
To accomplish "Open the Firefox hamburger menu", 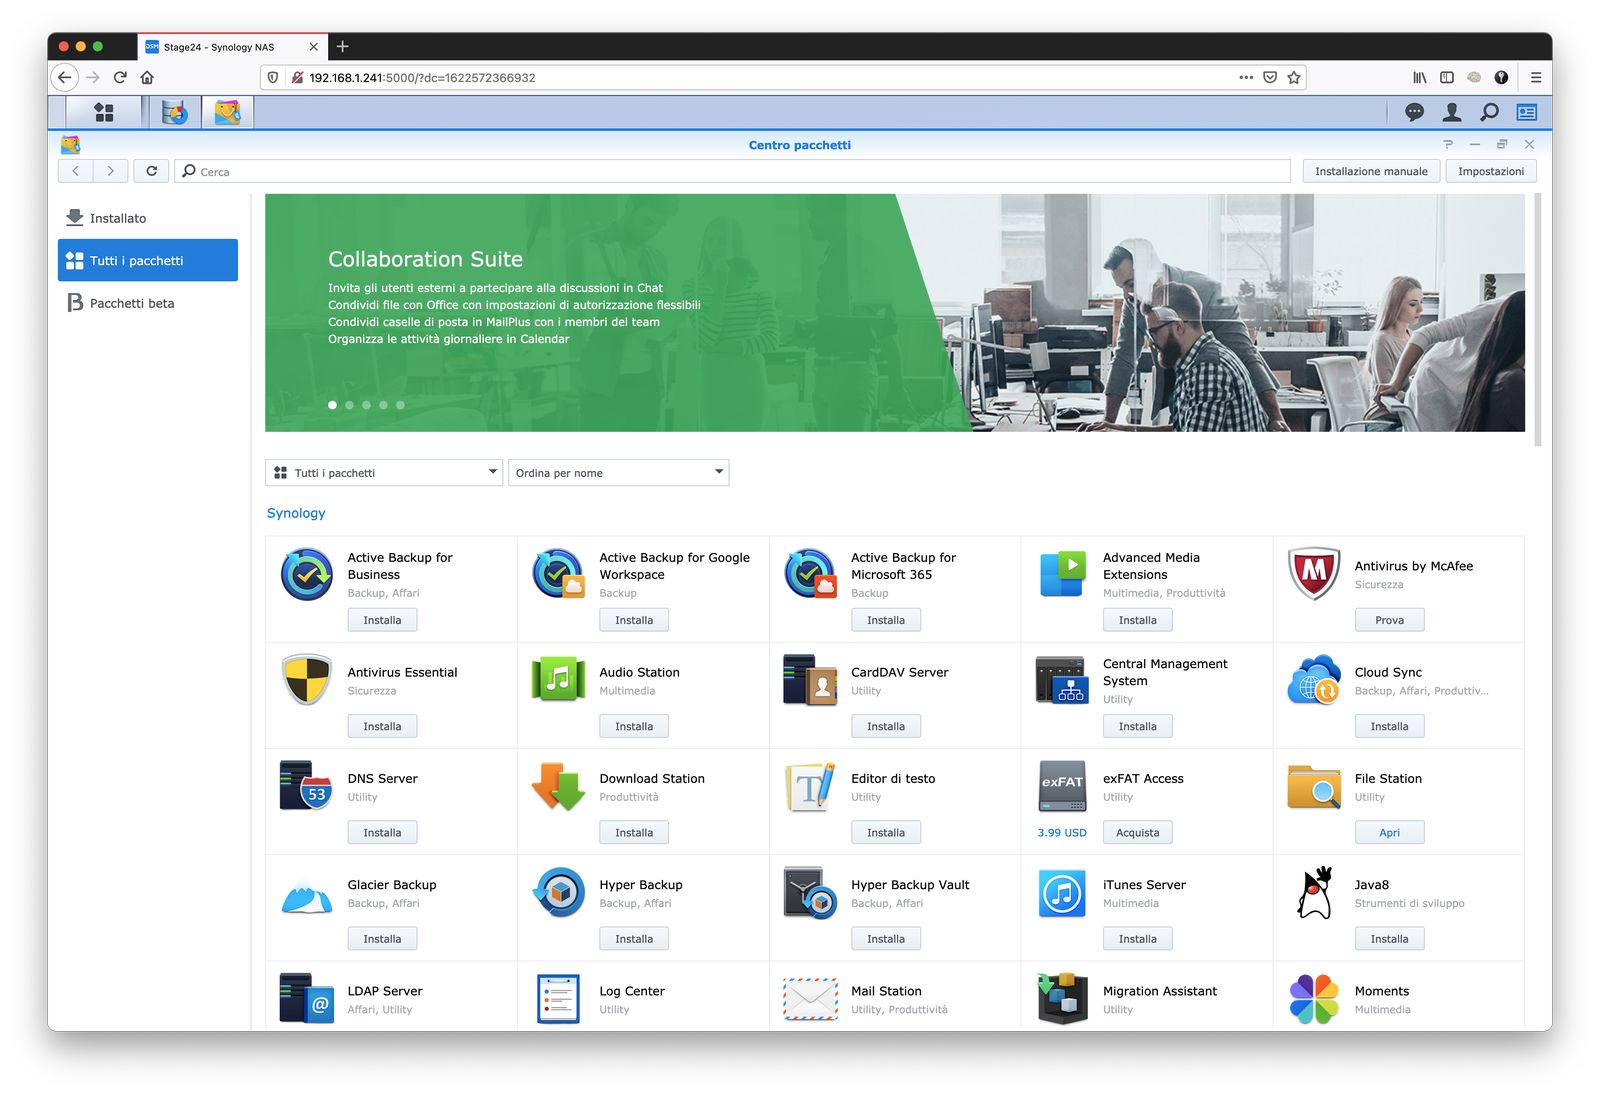I will (x=1536, y=77).
